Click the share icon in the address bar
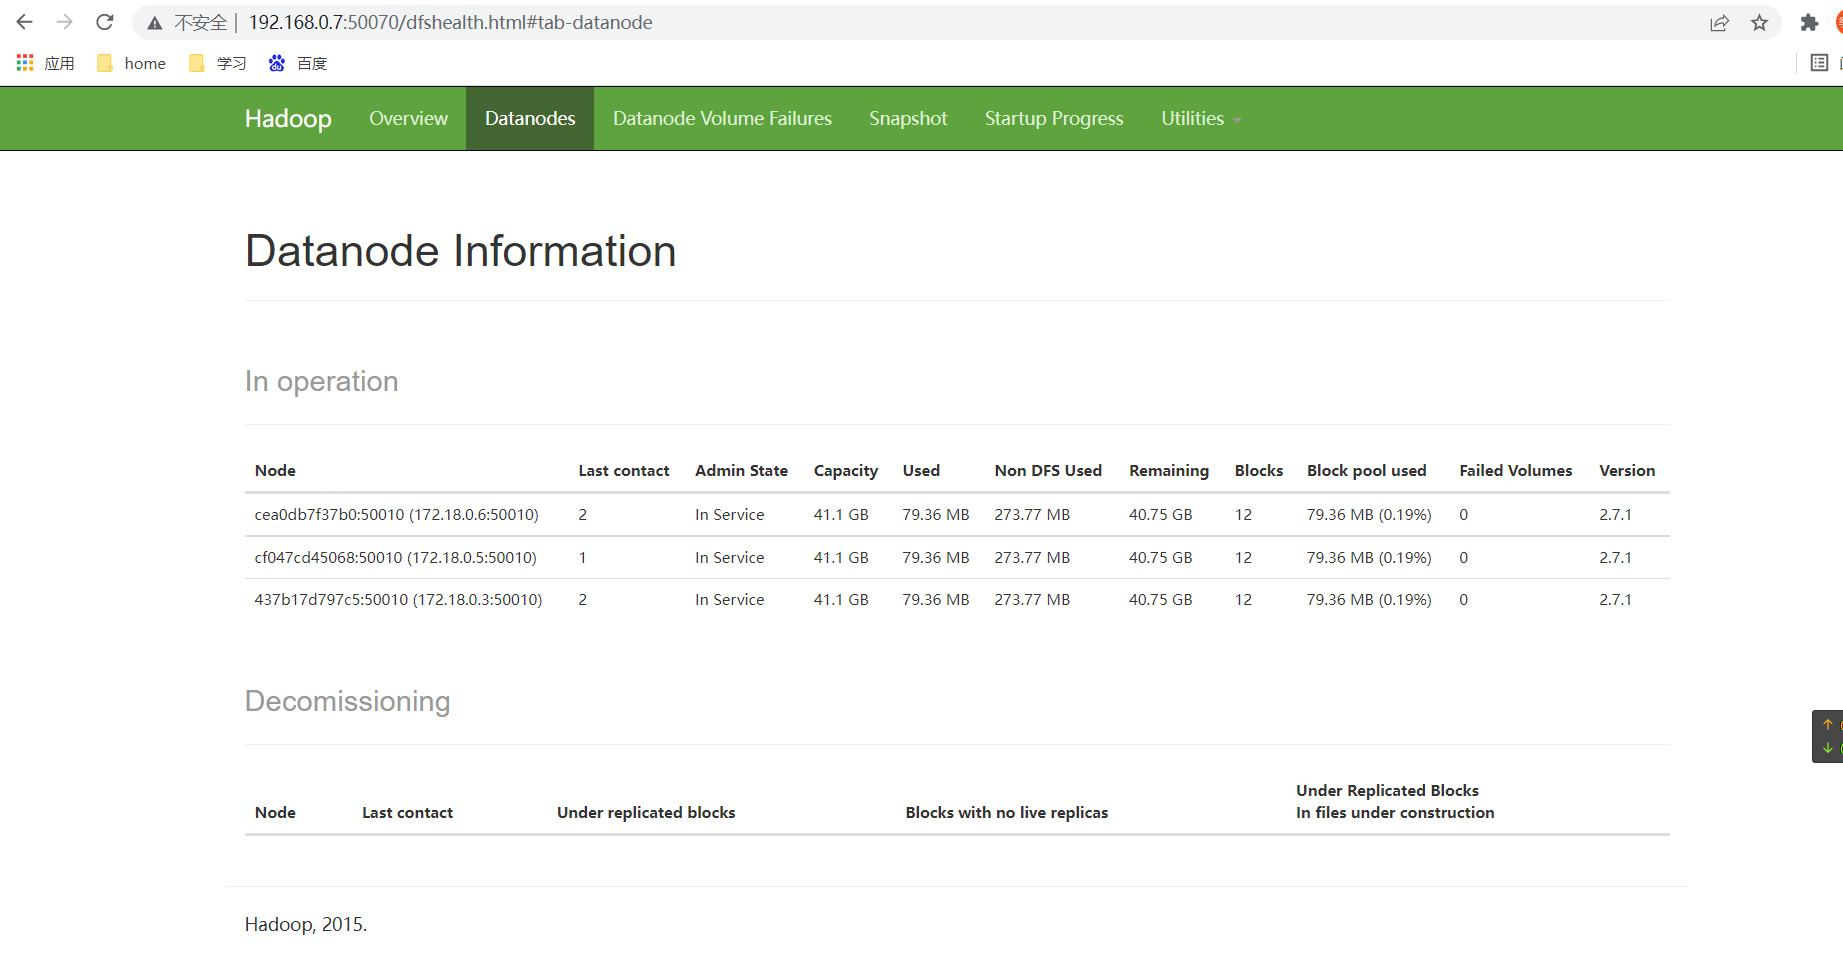The image size is (1843, 967). [1719, 22]
